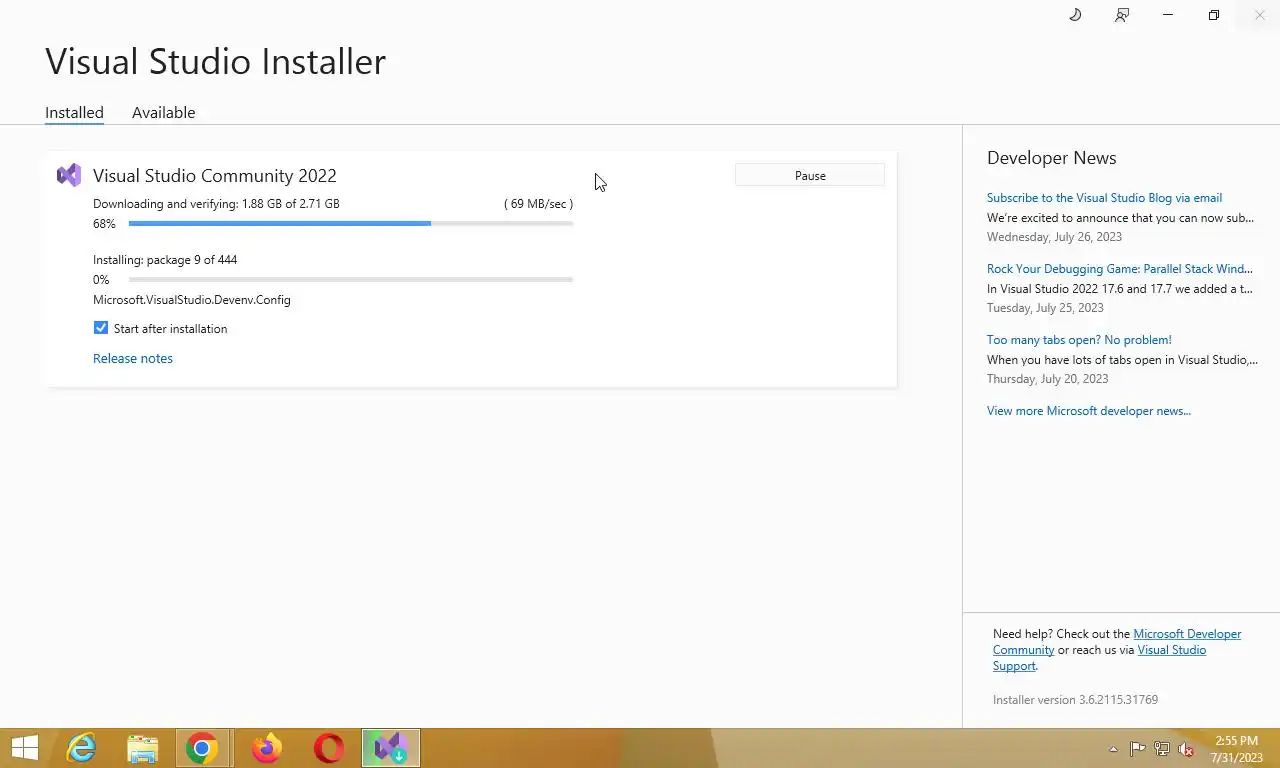This screenshot has height=768, width=1280.
Task: Click the Visual Studio Community 2022 logo
Action: coord(69,175)
